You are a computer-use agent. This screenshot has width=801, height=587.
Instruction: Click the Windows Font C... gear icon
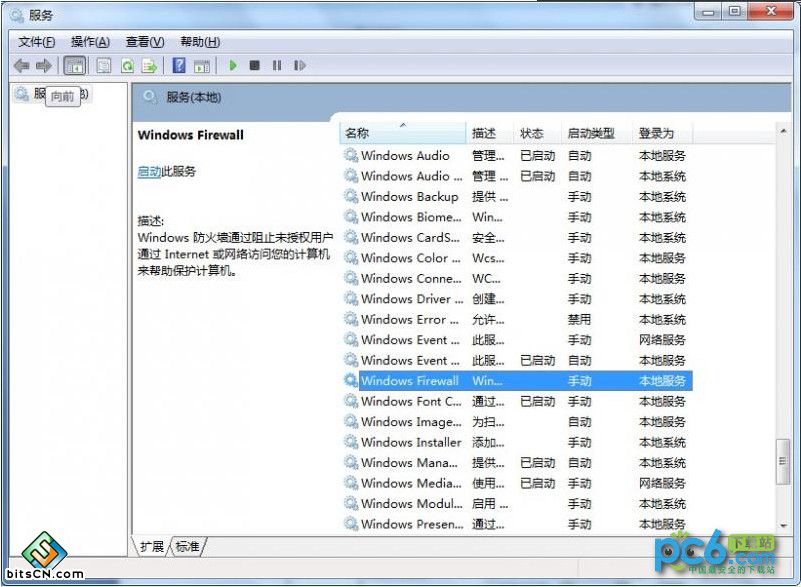[x=351, y=401]
